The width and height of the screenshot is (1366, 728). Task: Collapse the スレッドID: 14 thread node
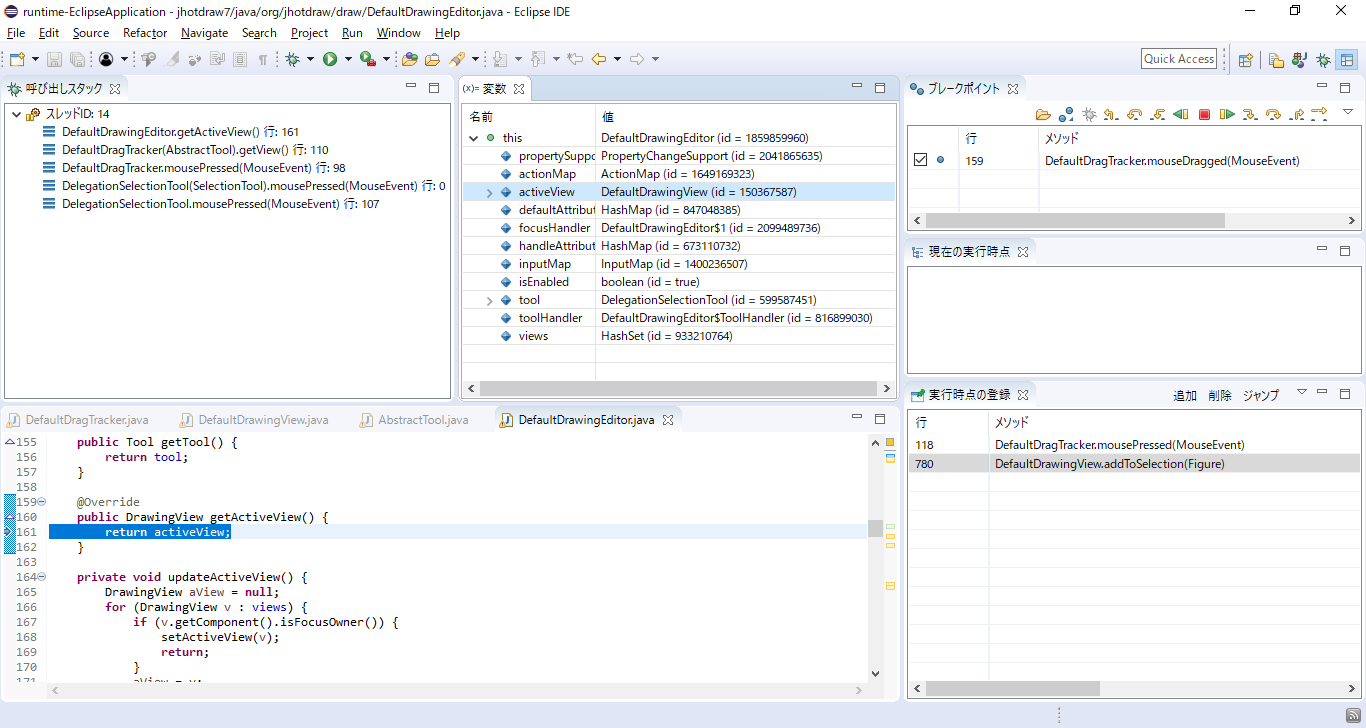[16, 114]
